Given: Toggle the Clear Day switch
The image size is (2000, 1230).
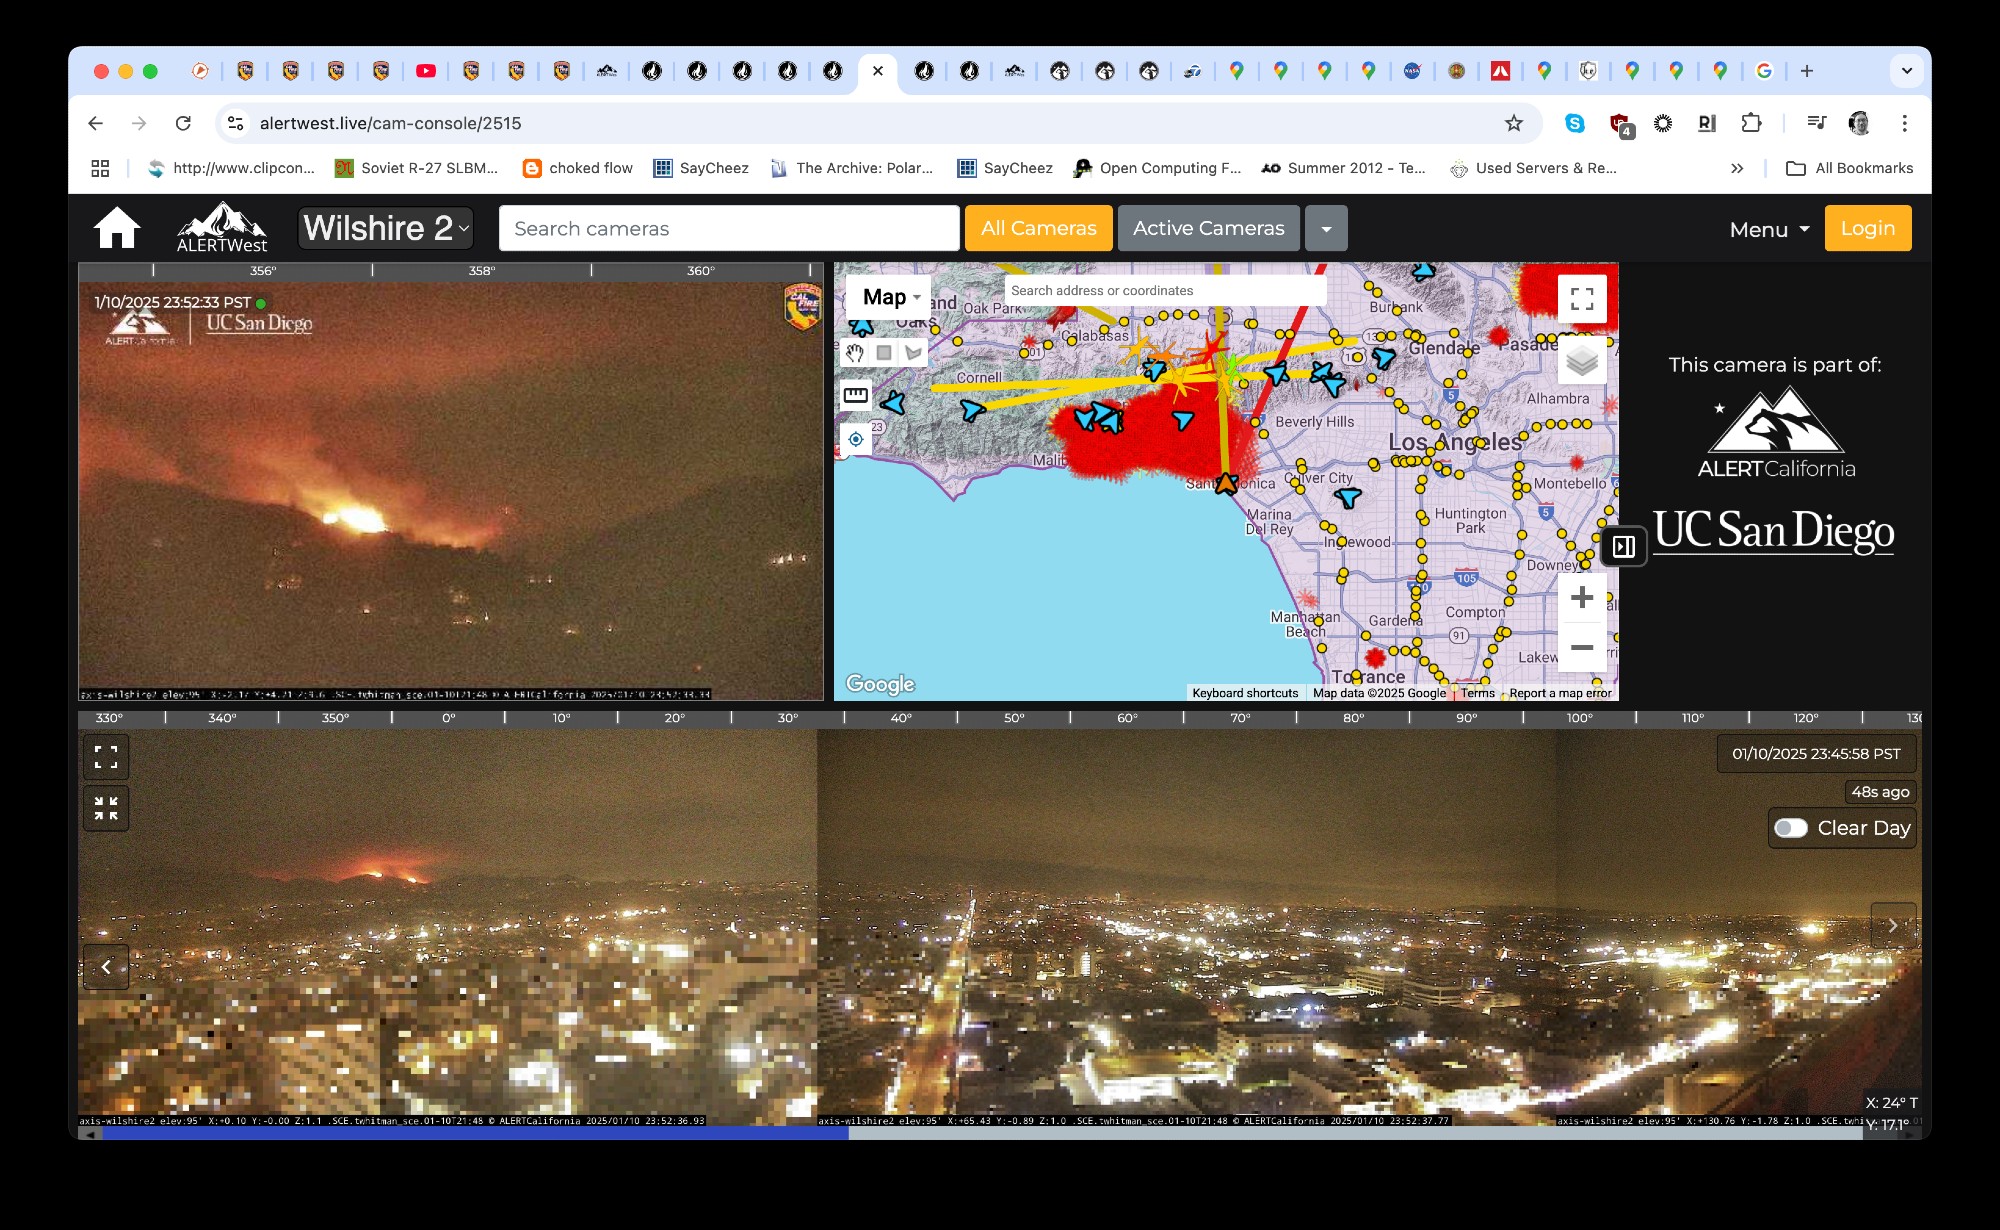Looking at the screenshot, I should (1791, 828).
